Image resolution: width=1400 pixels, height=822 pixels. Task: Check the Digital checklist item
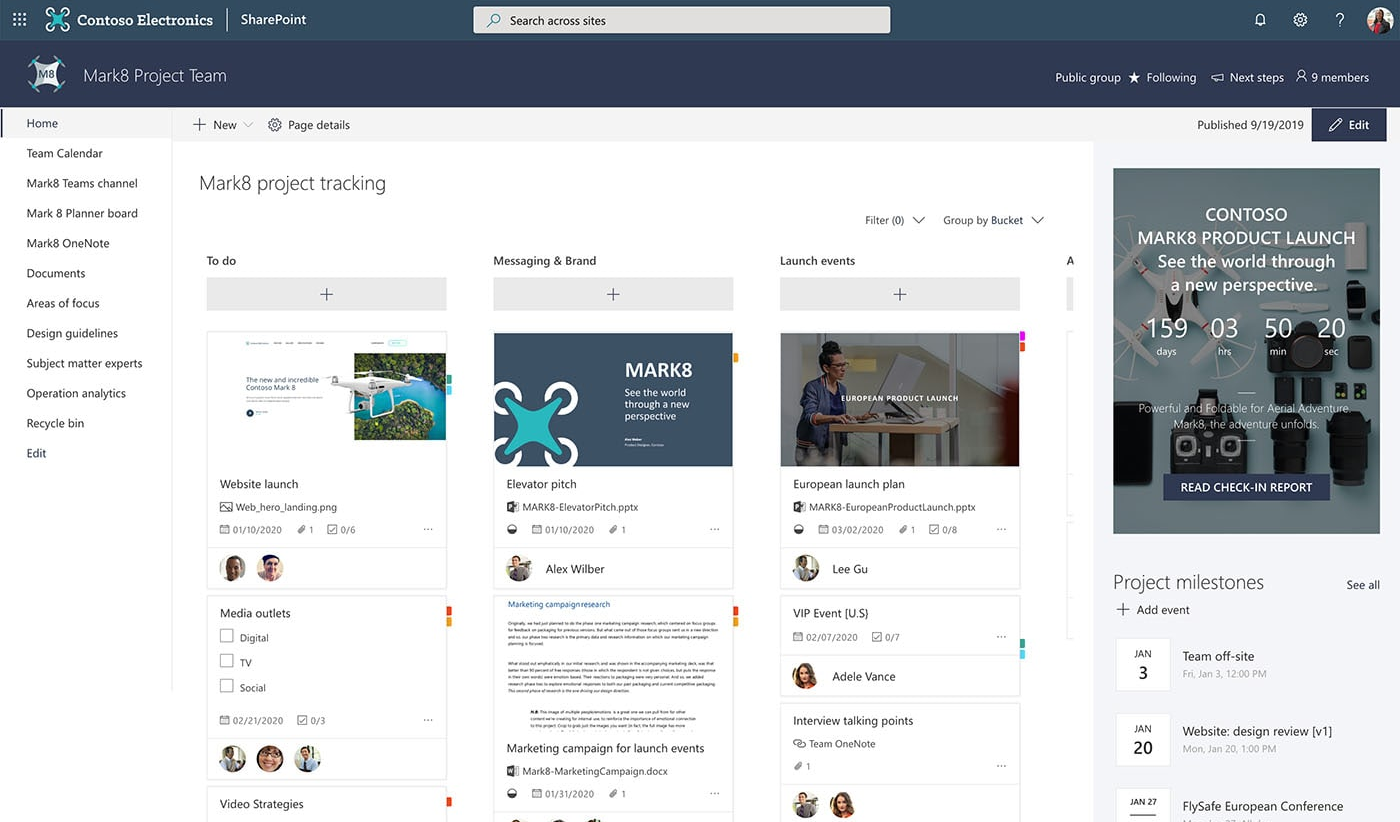click(226, 636)
